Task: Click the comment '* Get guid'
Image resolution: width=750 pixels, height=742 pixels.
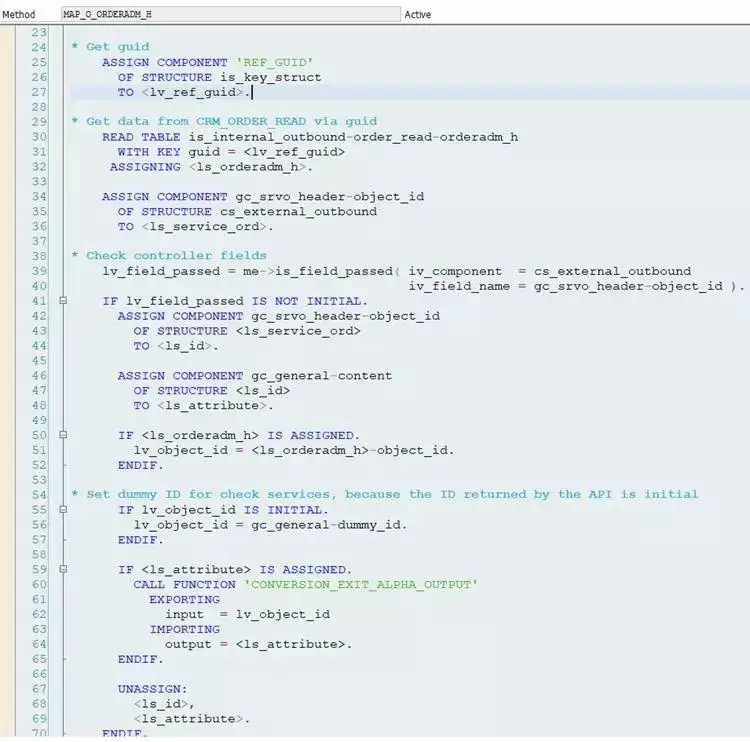Action: click(x=110, y=47)
